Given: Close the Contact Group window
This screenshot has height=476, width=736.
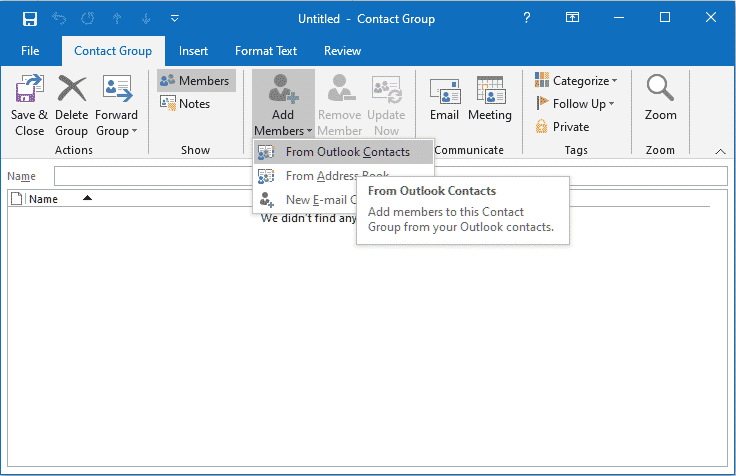Looking at the screenshot, I should [711, 18].
